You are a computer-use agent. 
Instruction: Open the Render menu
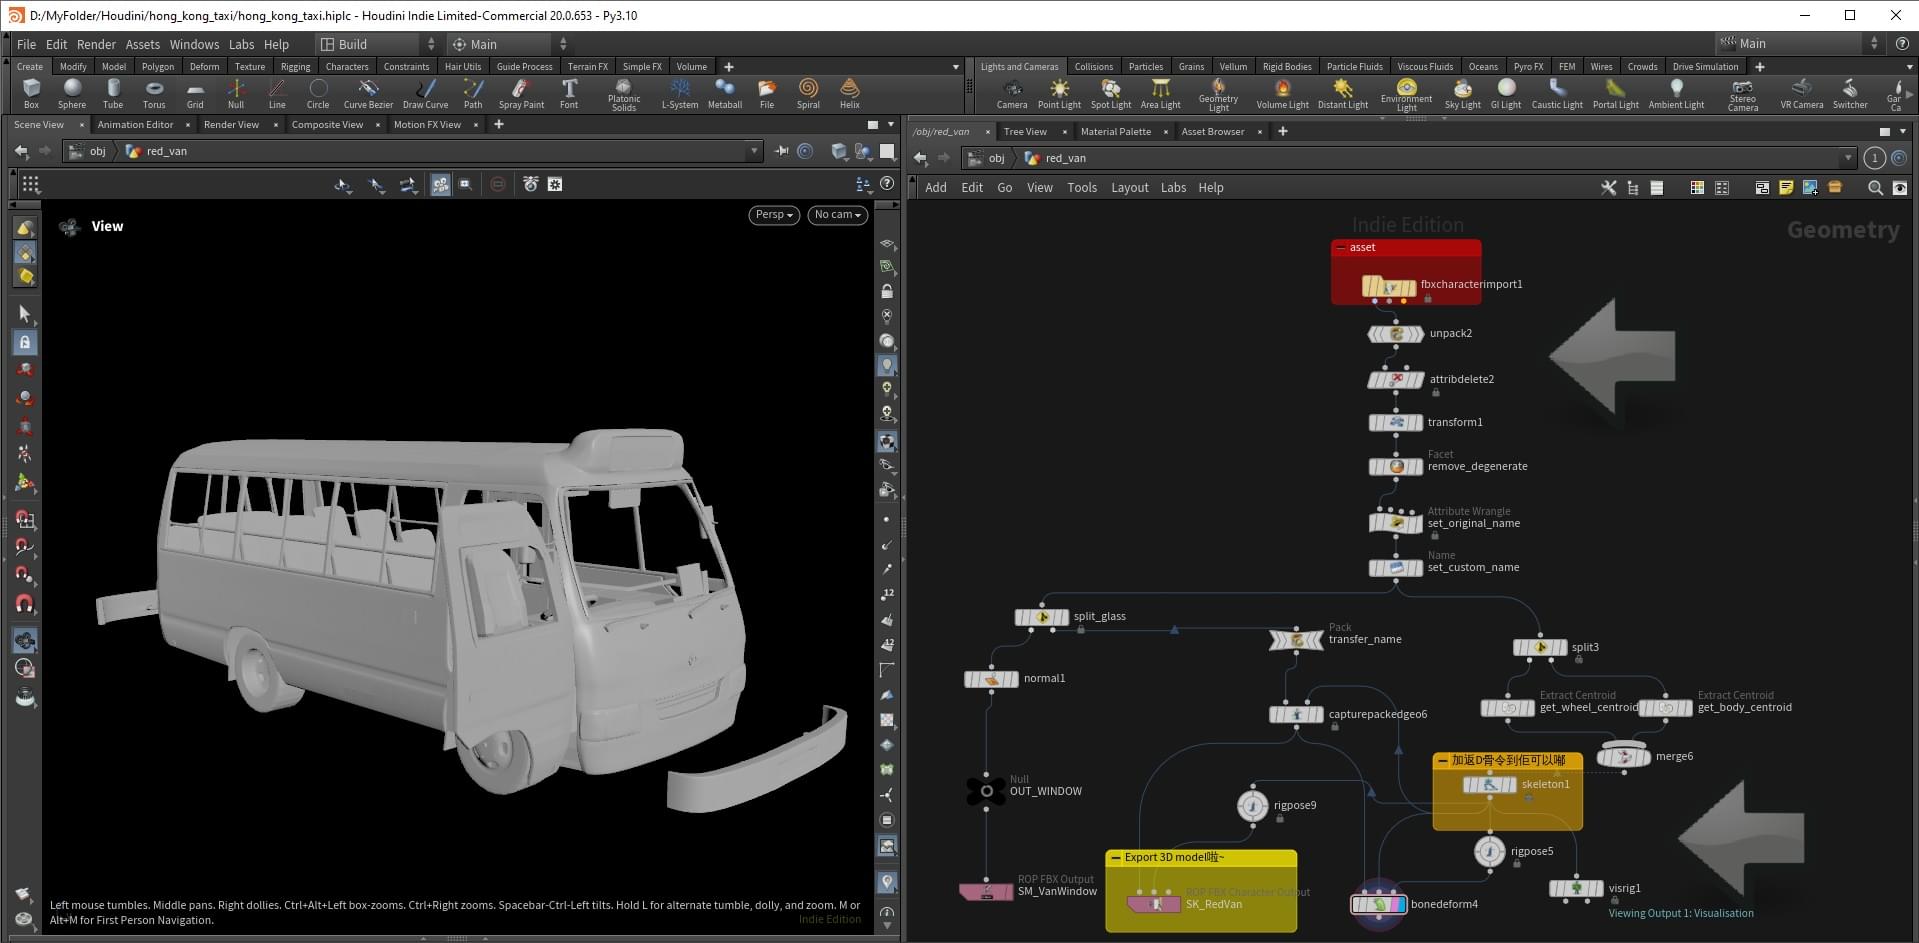96,44
